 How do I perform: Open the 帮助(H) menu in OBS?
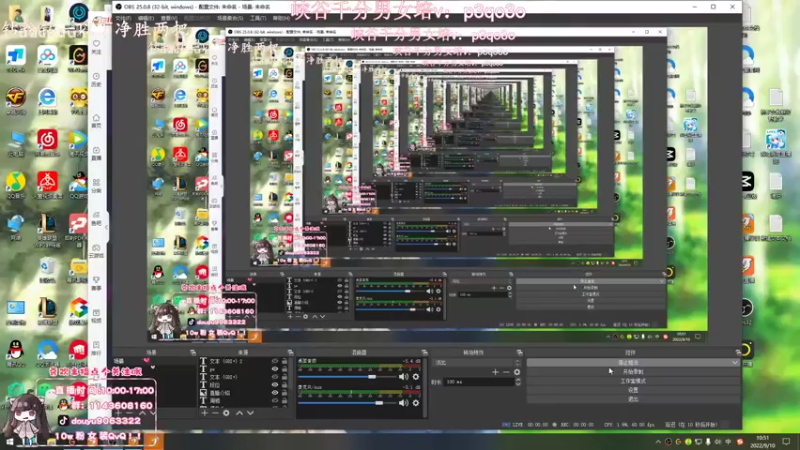point(281,18)
